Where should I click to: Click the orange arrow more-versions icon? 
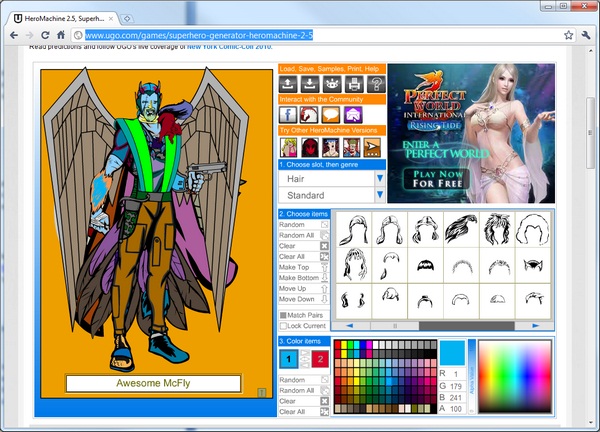[372, 147]
